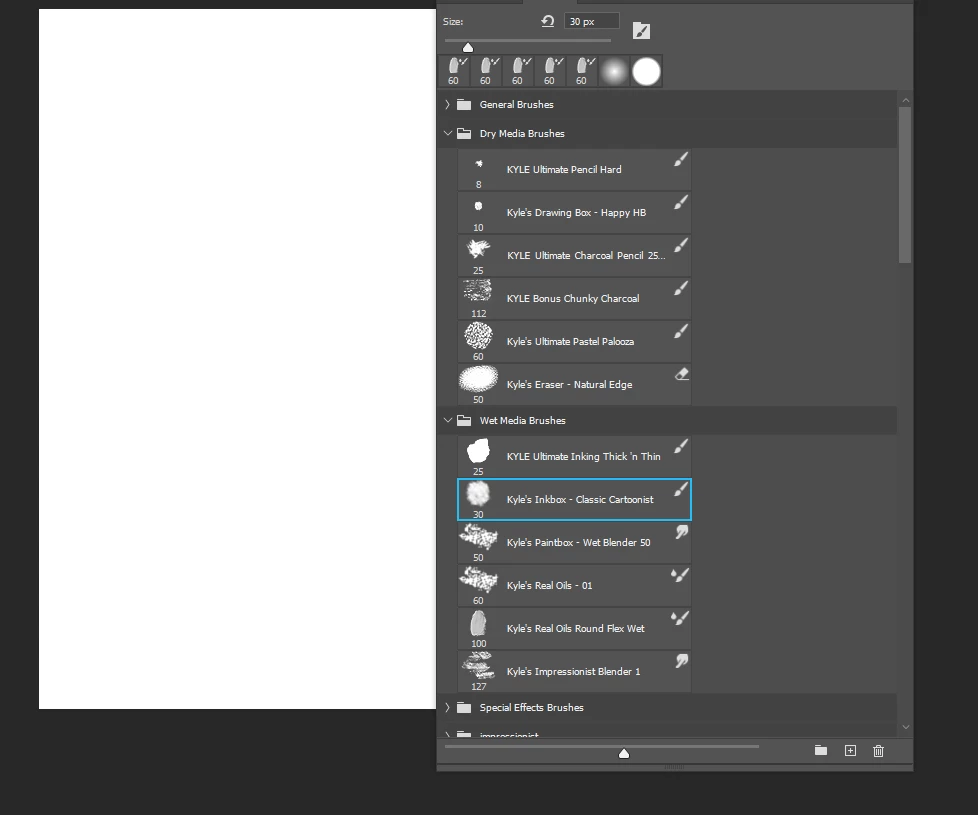Select the hard round recent brush preset
Screen dimensions: 978x815
click(x=646, y=72)
